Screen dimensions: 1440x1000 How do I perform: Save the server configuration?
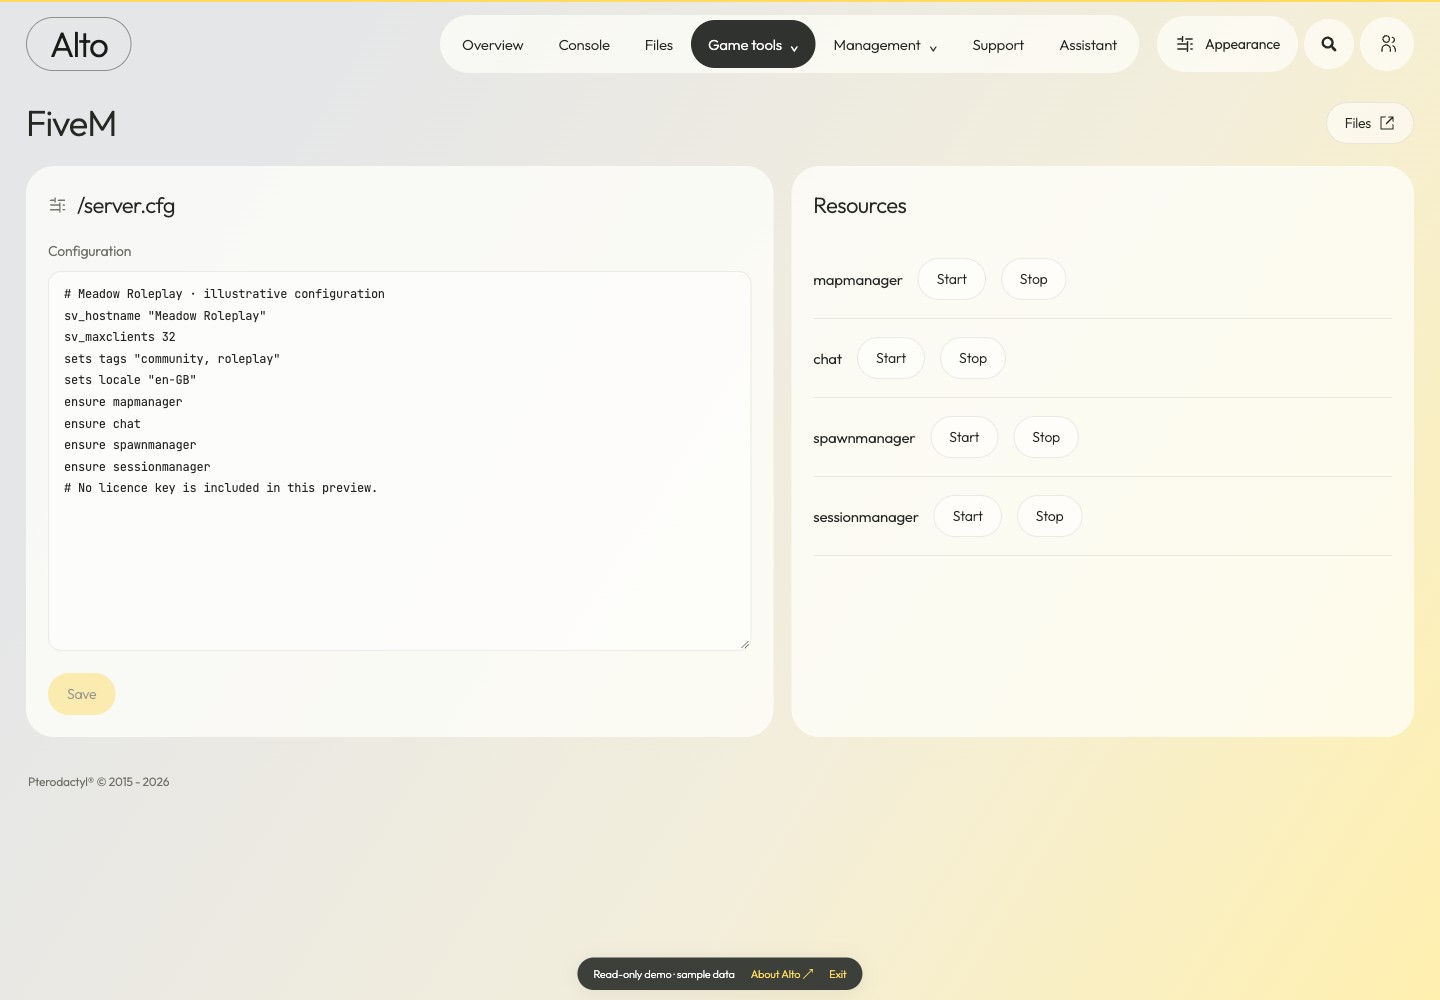tap(82, 694)
